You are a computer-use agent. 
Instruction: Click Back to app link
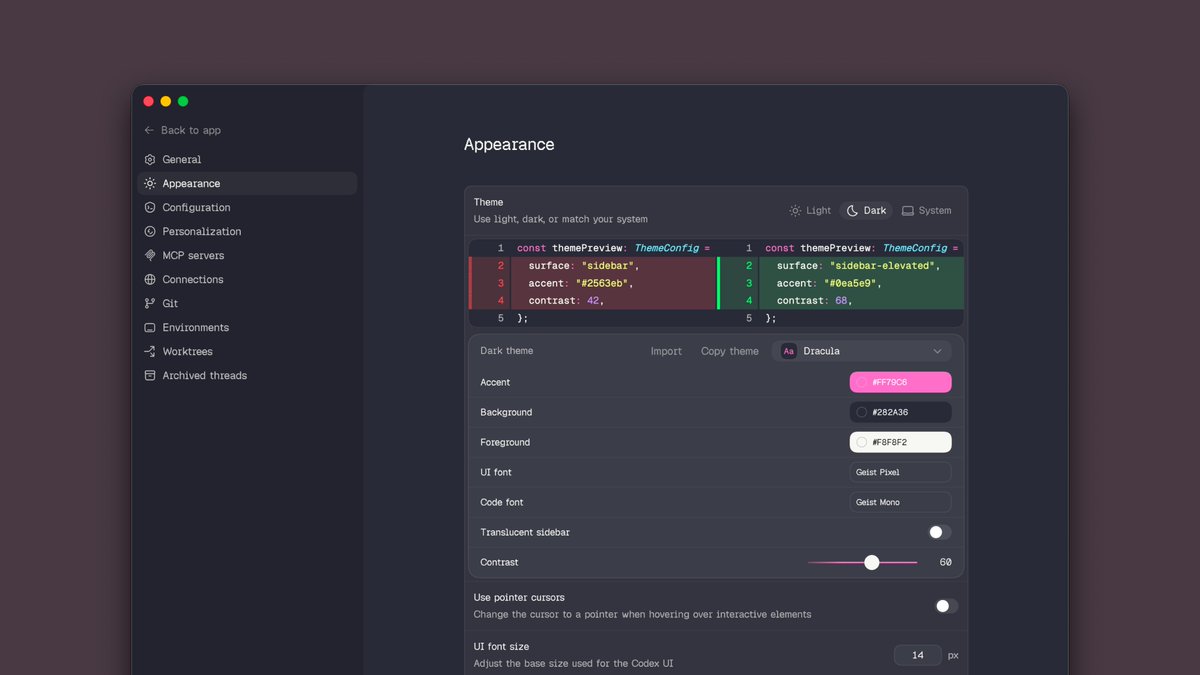tap(182, 130)
